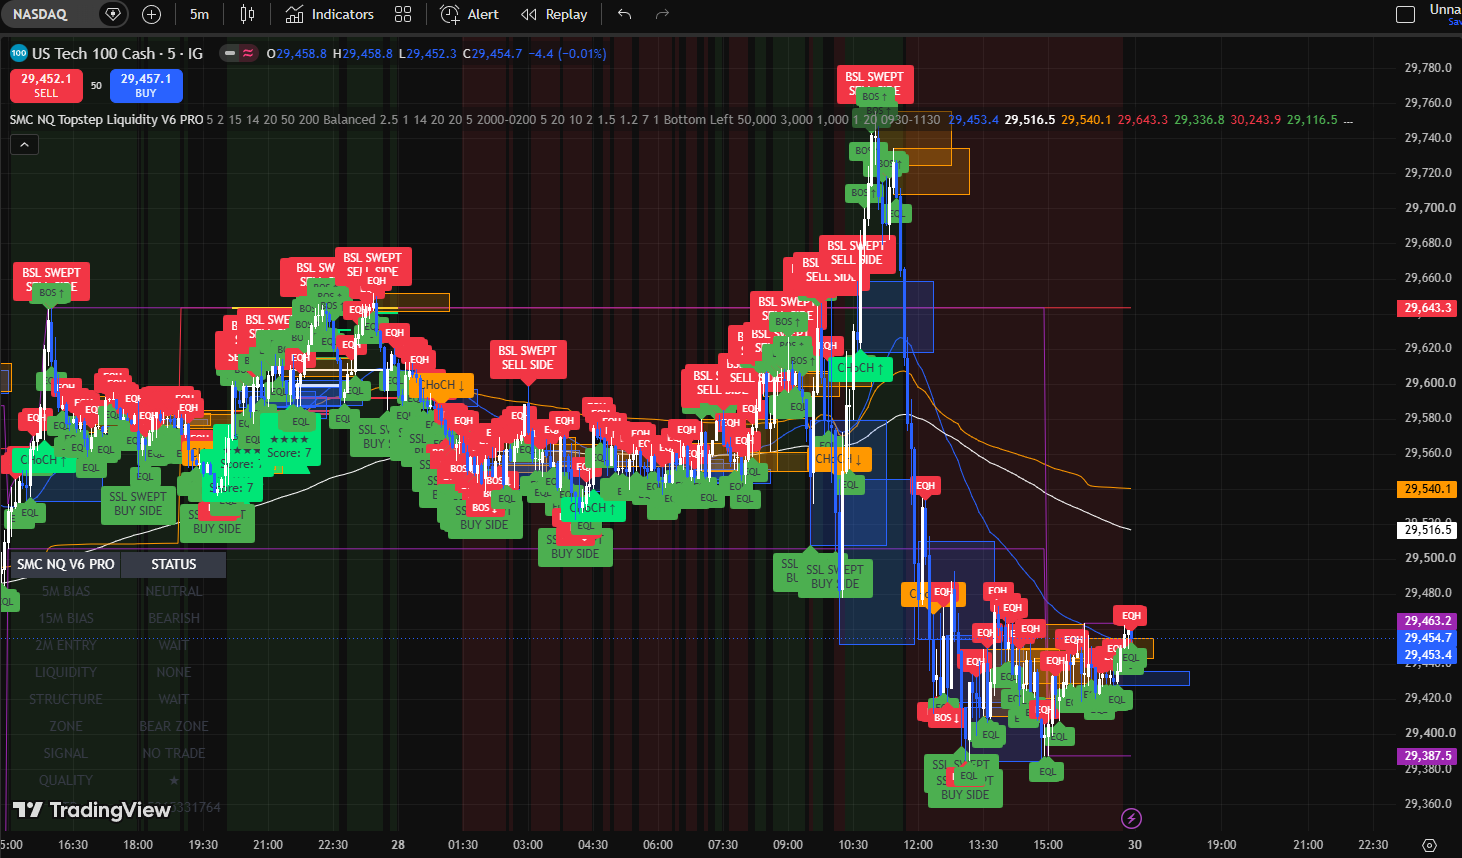Redo the last chart action

(661, 14)
